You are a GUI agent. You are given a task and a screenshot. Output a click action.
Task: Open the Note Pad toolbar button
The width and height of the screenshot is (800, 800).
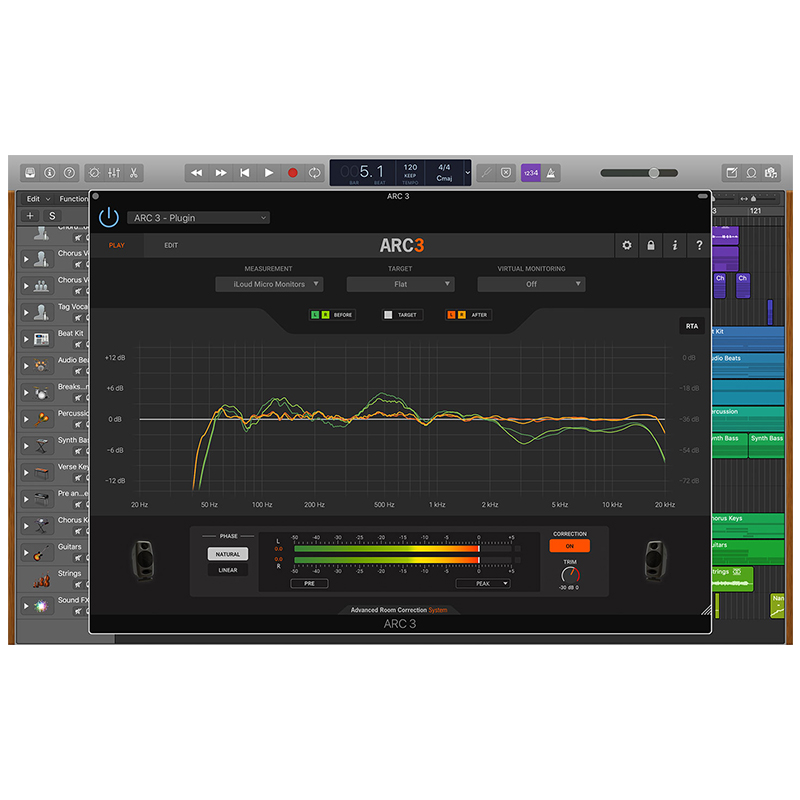click(x=732, y=173)
